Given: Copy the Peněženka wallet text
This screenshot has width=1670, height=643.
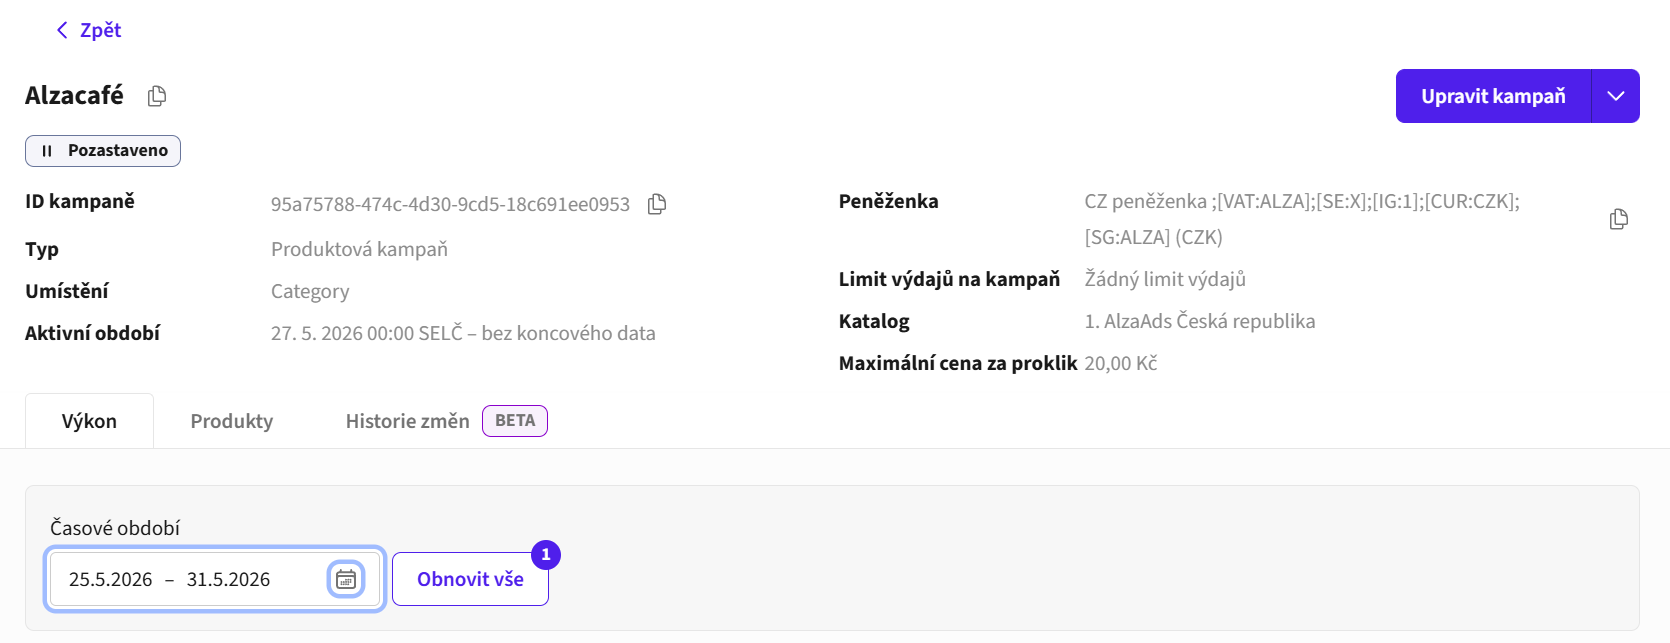Looking at the screenshot, I should [x=1619, y=219].
